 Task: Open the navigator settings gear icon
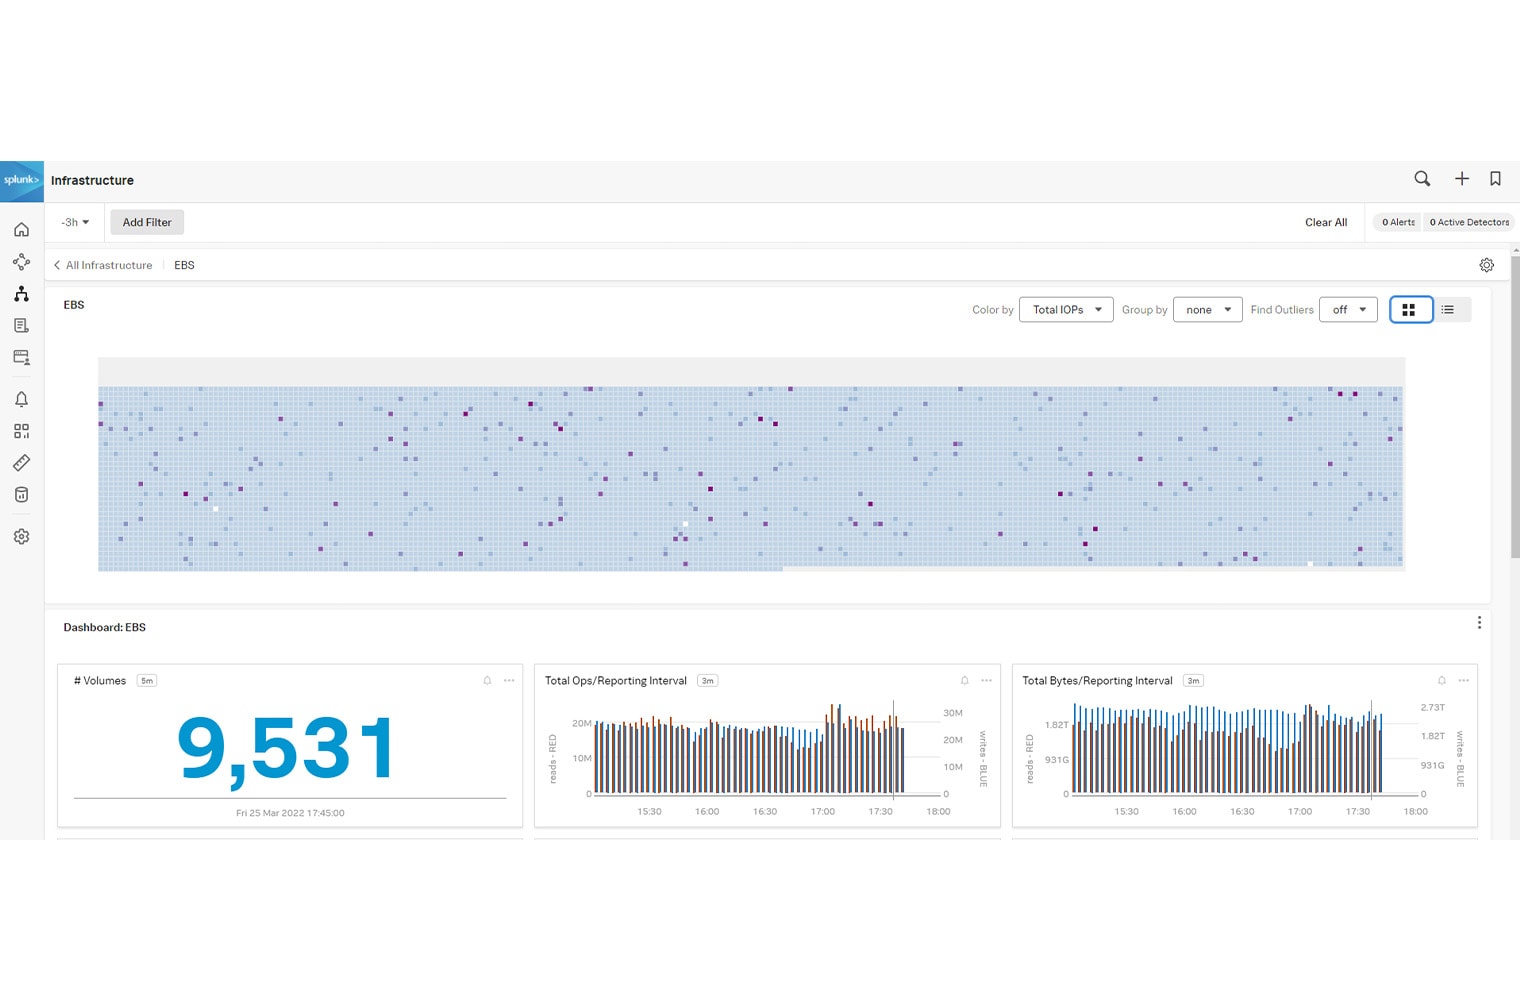click(x=1486, y=265)
